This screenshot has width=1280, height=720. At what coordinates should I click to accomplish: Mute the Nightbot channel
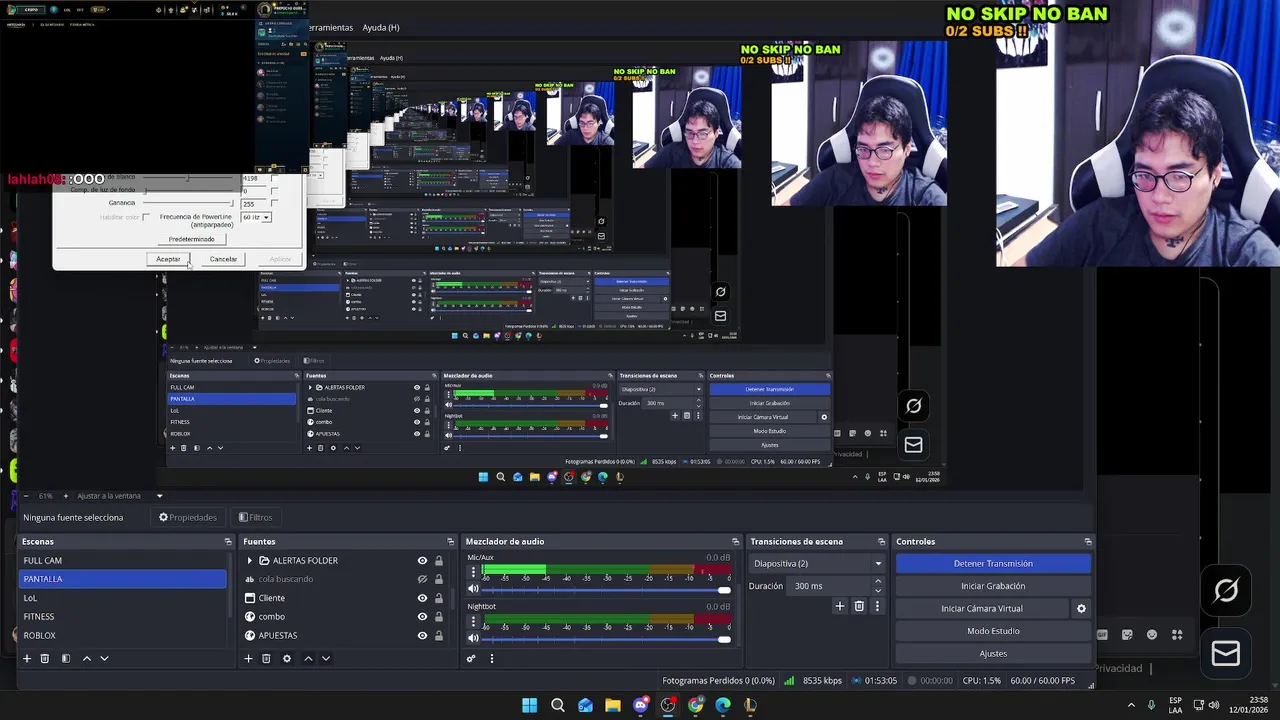point(474,638)
